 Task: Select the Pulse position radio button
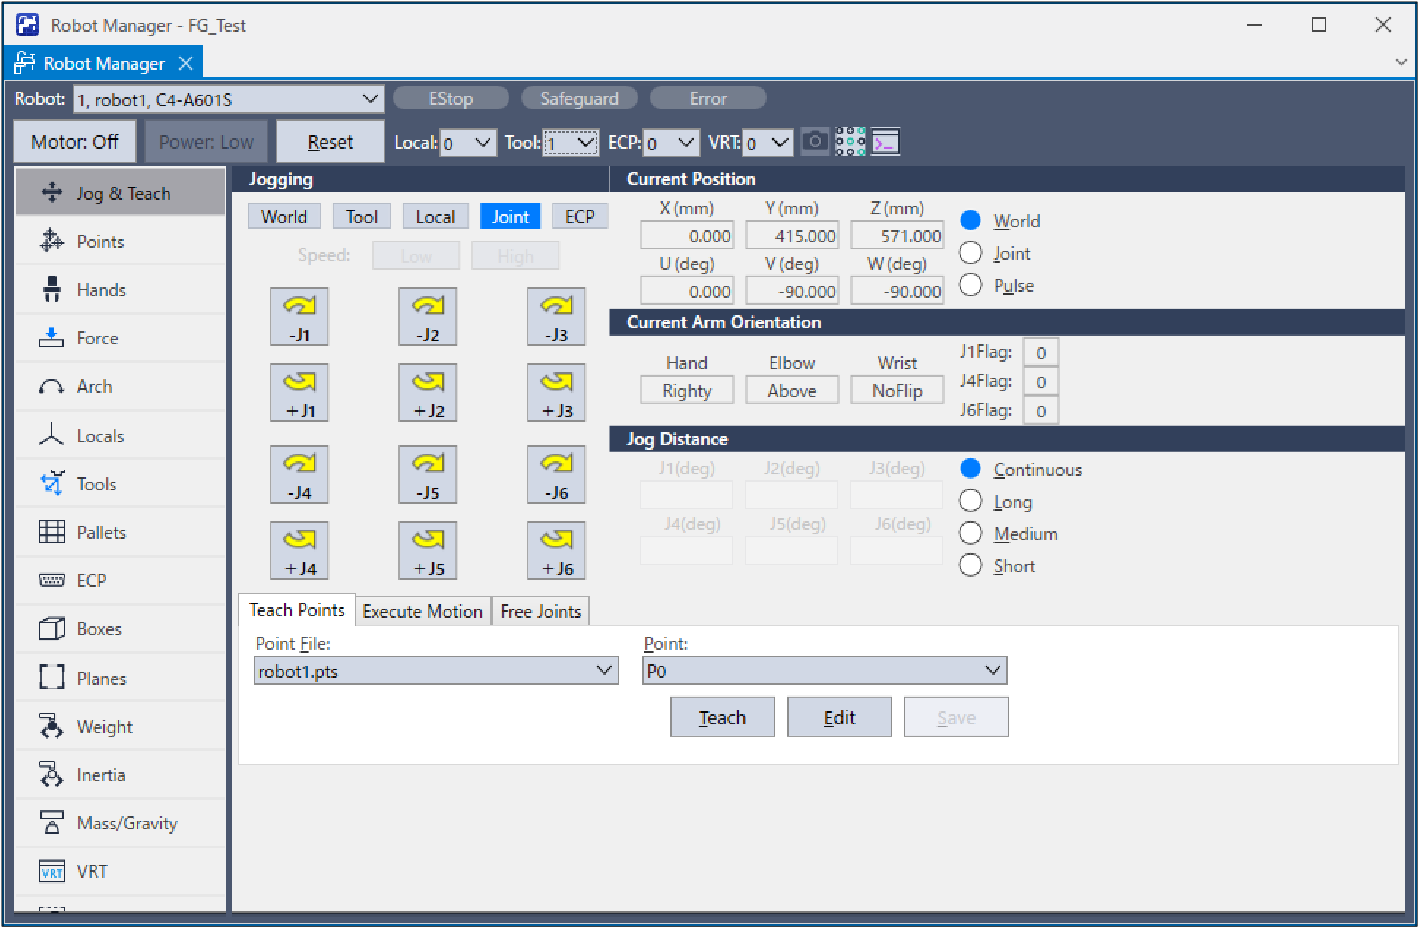click(x=970, y=285)
